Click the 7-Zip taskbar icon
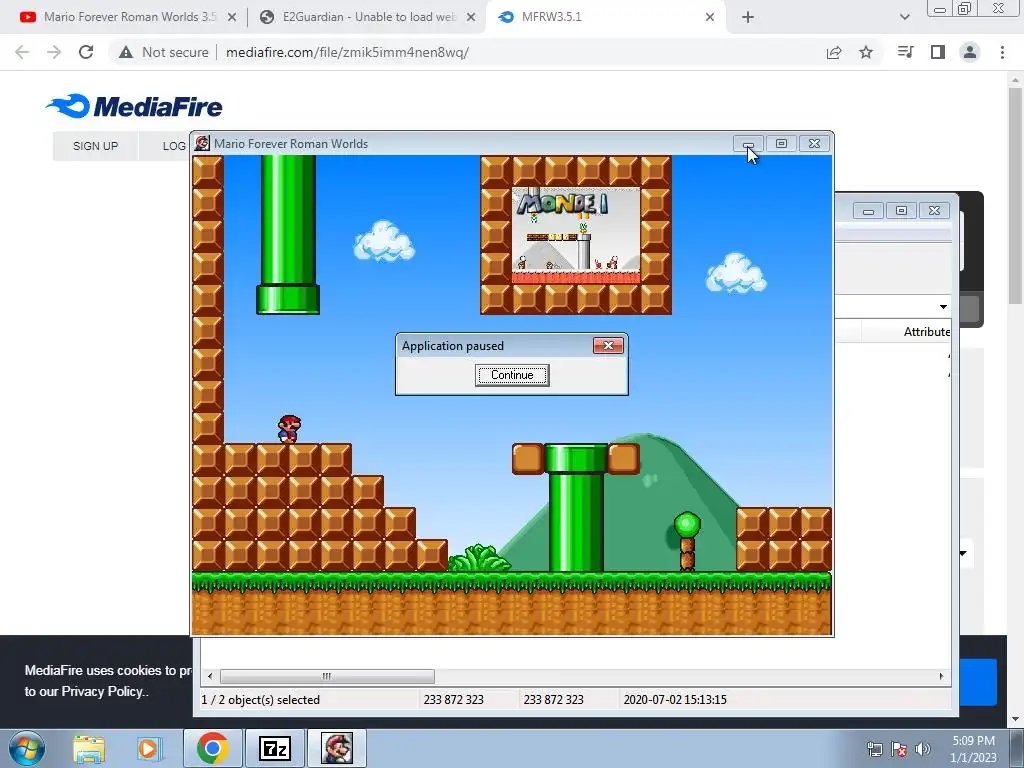This screenshot has height=768, width=1024. pyautogui.click(x=275, y=748)
